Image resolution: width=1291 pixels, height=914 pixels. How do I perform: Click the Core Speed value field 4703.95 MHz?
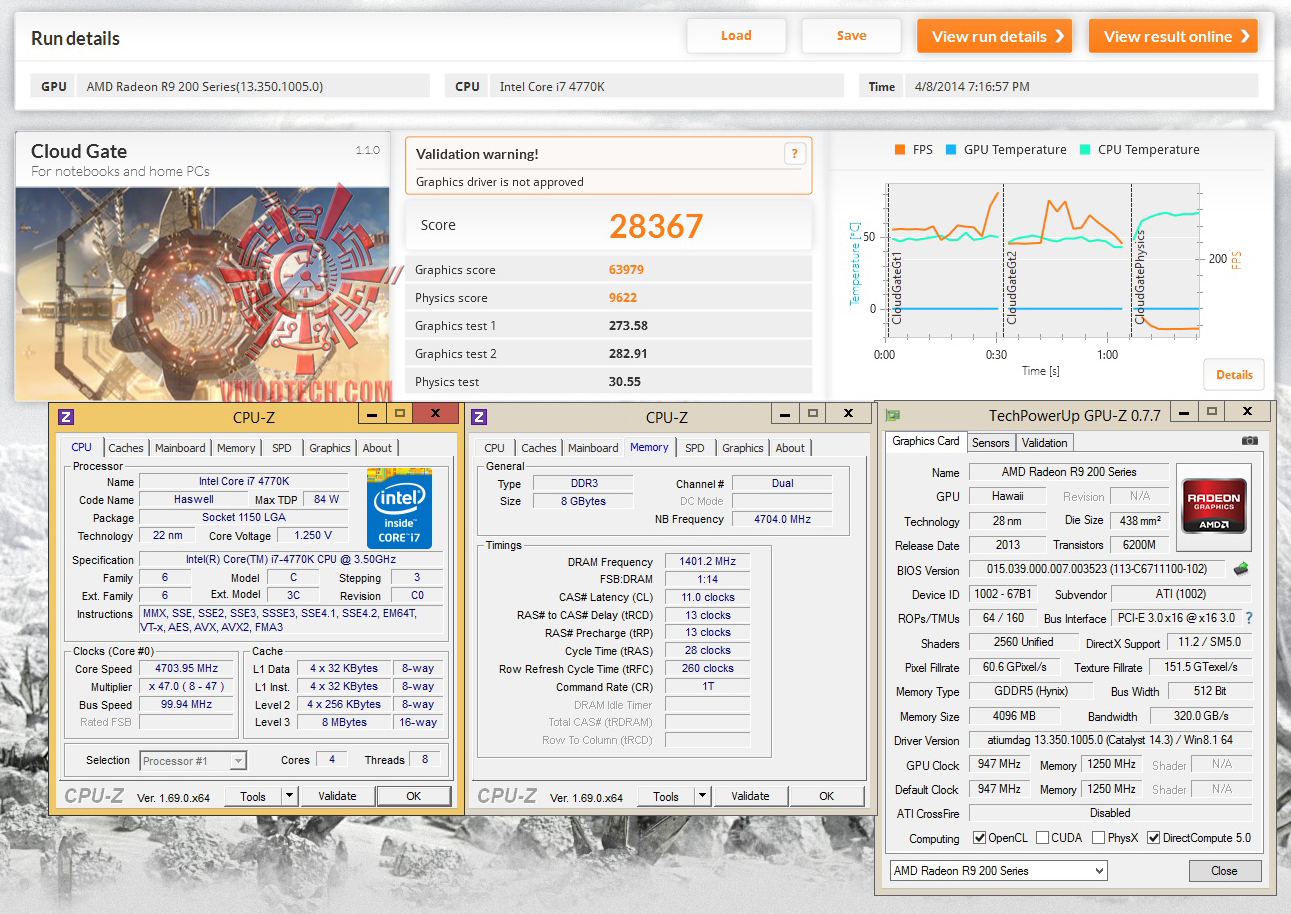[x=186, y=669]
